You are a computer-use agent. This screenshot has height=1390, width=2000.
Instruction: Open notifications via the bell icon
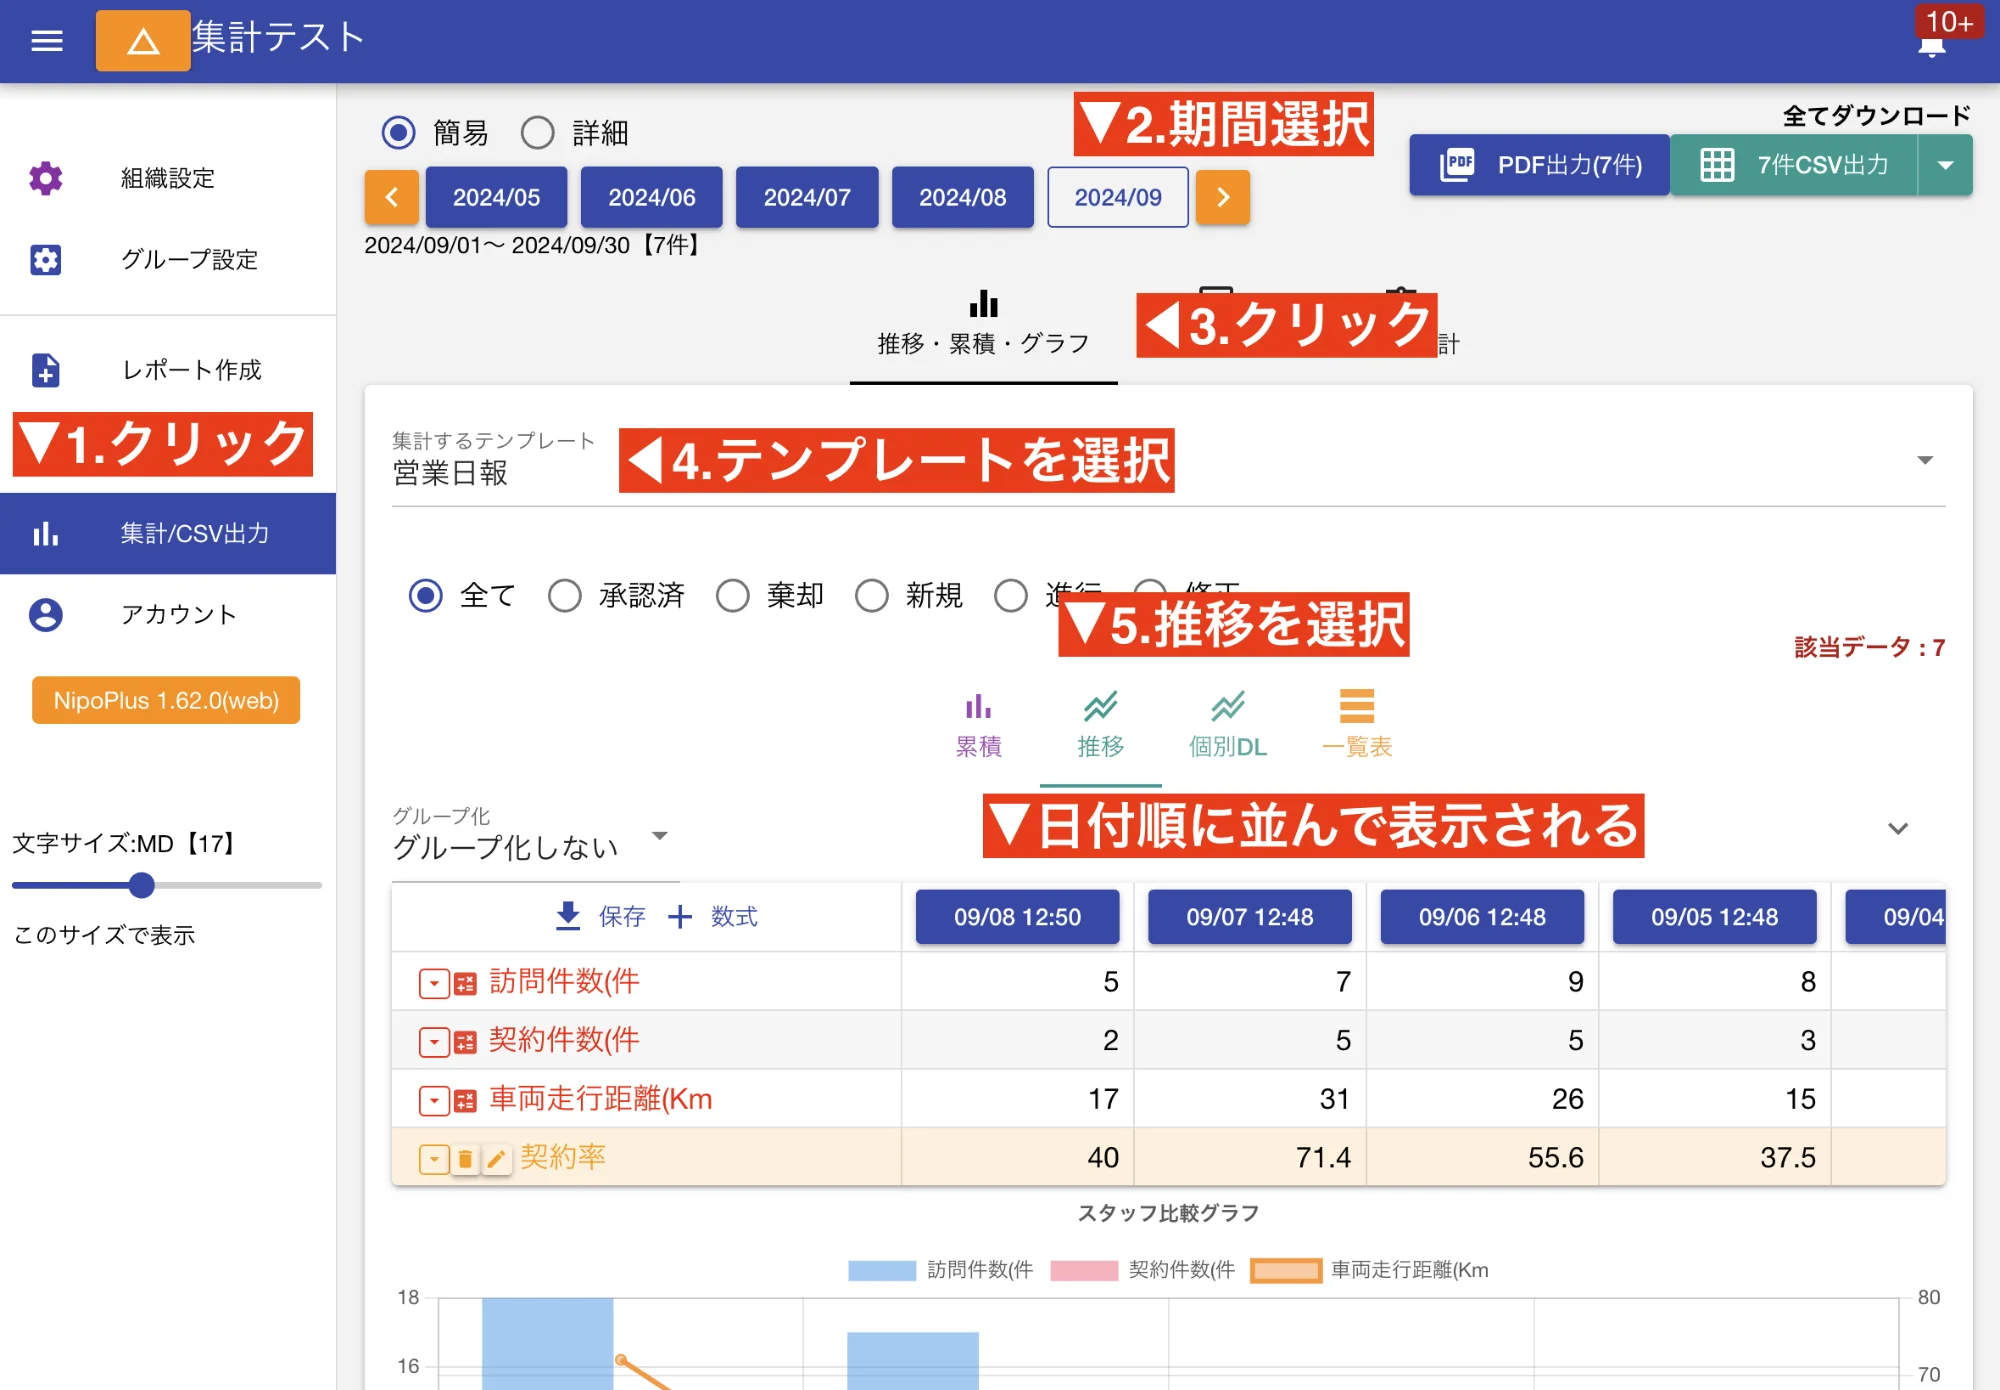pos(1930,45)
